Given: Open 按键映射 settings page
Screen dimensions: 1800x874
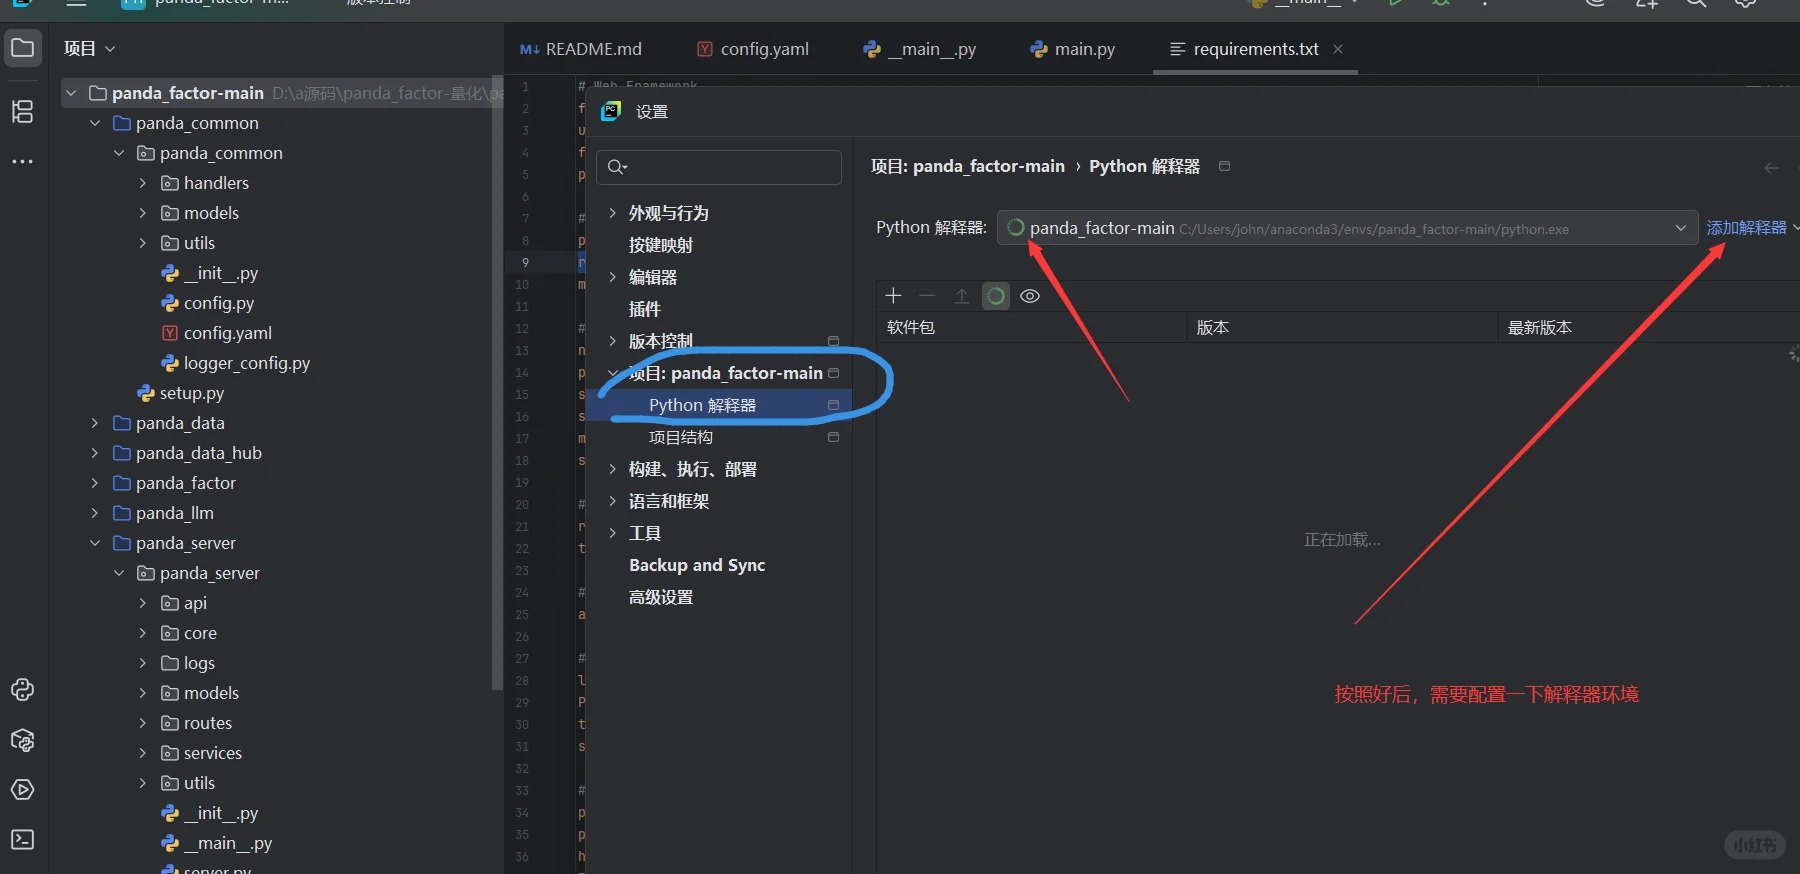Looking at the screenshot, I should pyautogui.click(x=661, y=245).
